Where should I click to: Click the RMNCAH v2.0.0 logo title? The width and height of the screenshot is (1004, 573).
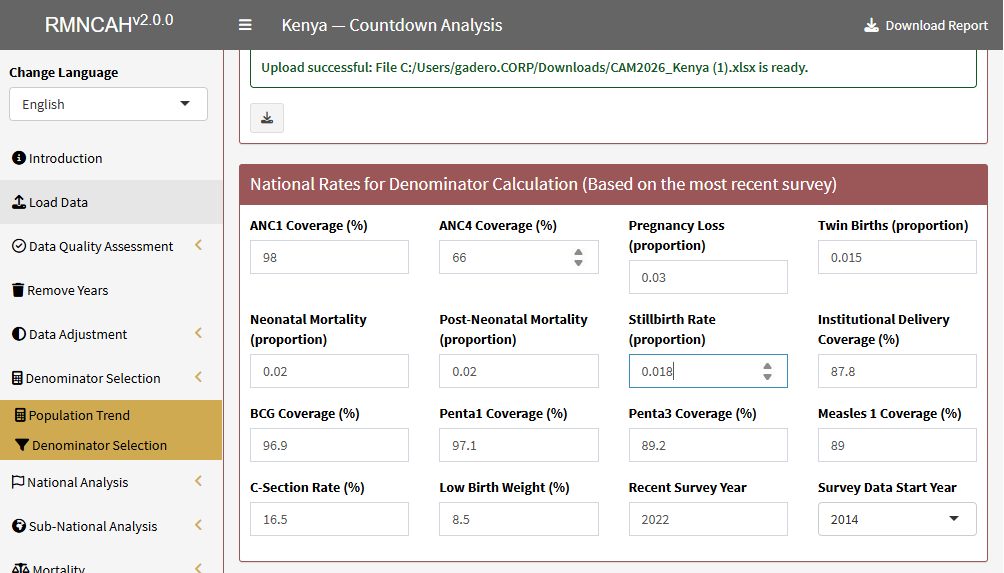109,24
